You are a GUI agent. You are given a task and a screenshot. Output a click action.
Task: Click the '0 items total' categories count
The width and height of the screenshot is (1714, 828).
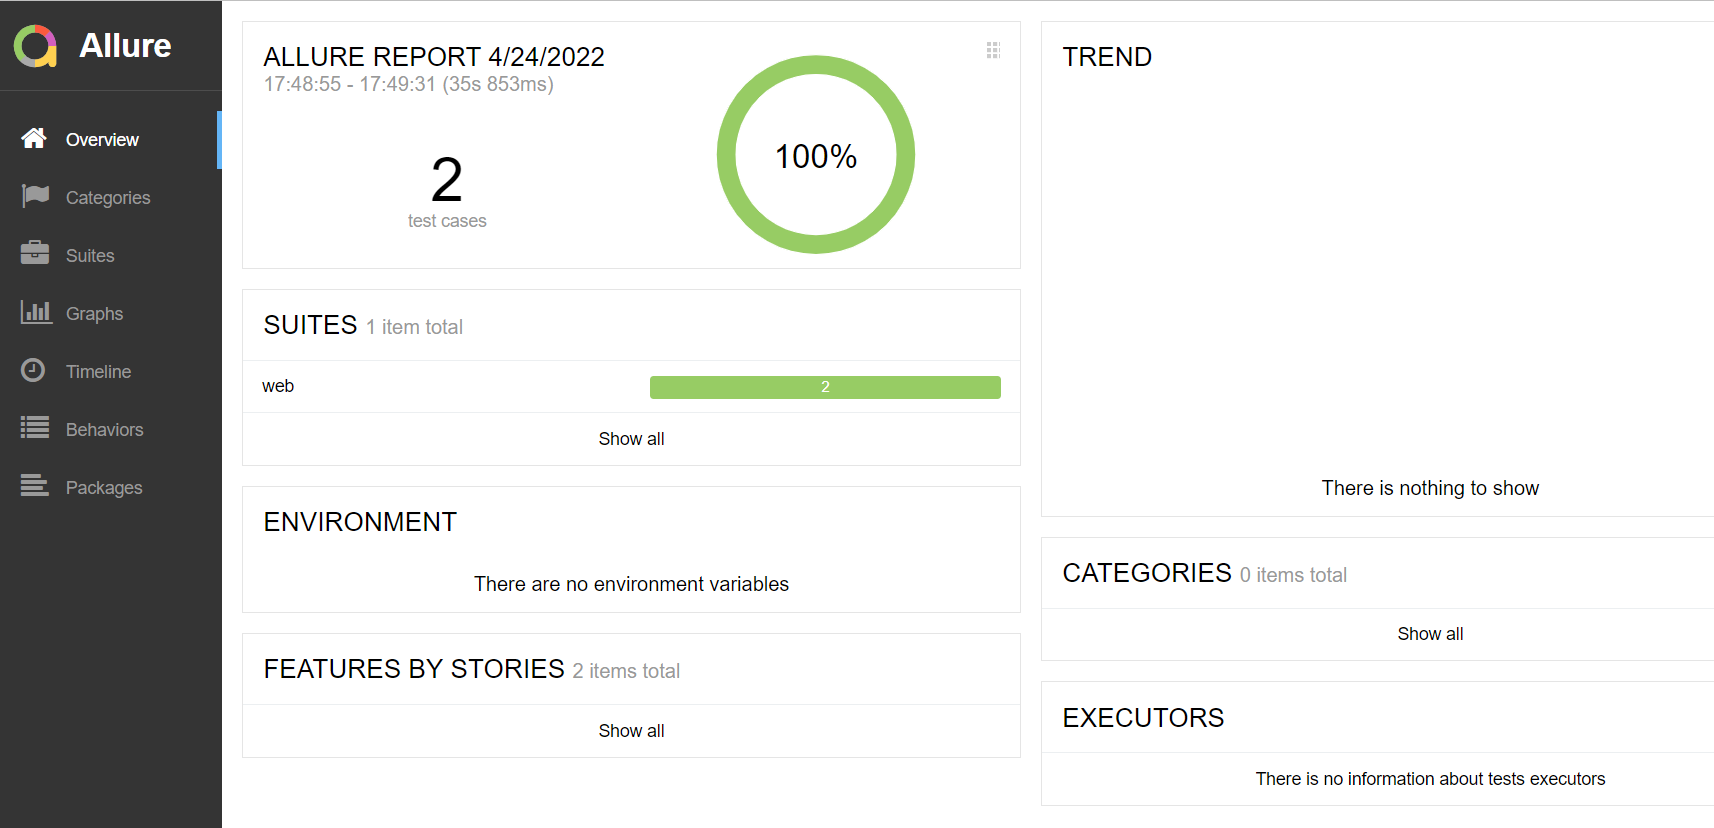click(1293, 575)
